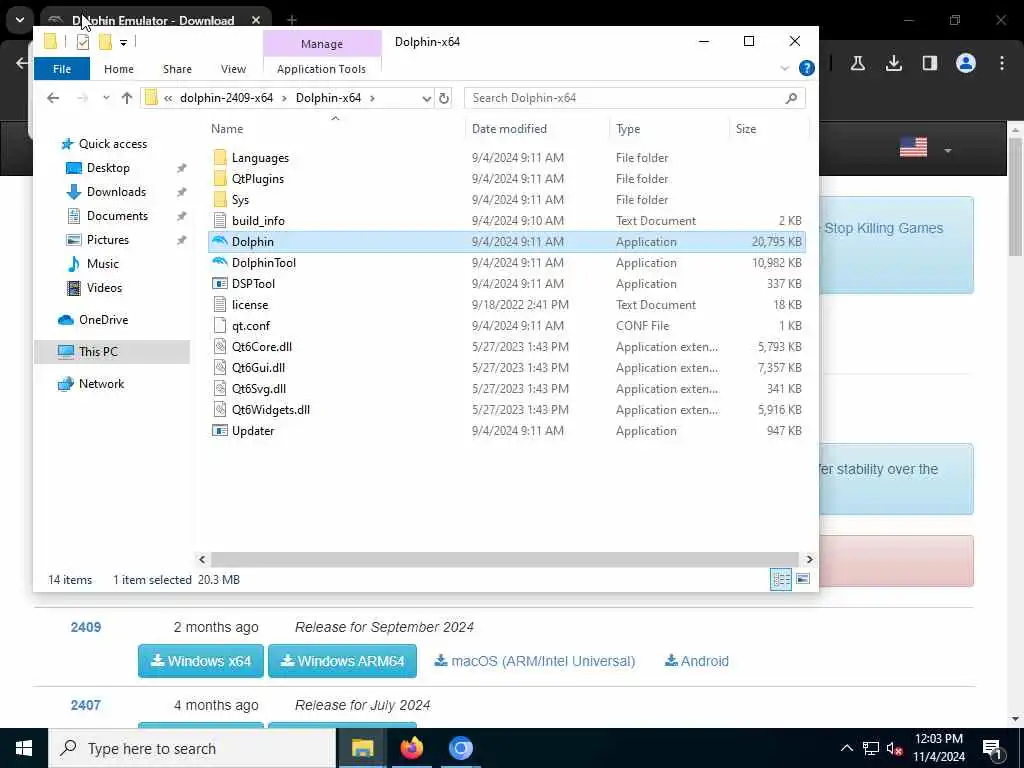The width and height of the screenshot is (1024, 768).
Task: Open the 2409 release link
Action: (86, 627)
